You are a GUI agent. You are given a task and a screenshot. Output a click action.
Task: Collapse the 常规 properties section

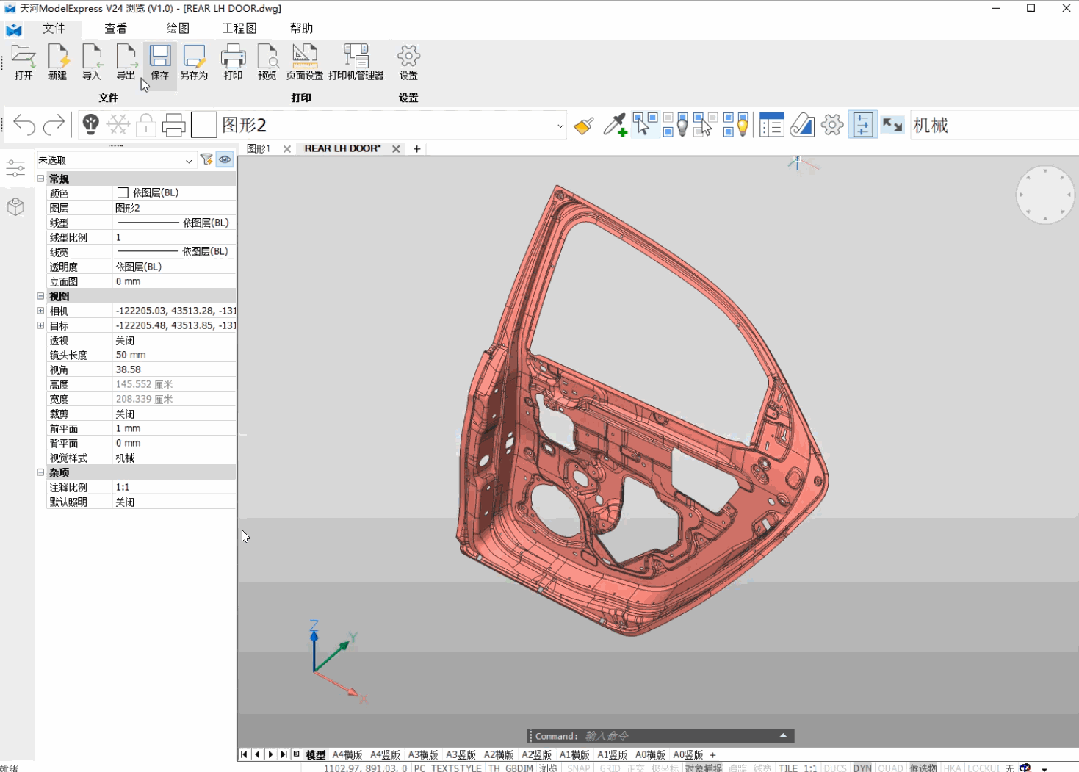(41, 178)
